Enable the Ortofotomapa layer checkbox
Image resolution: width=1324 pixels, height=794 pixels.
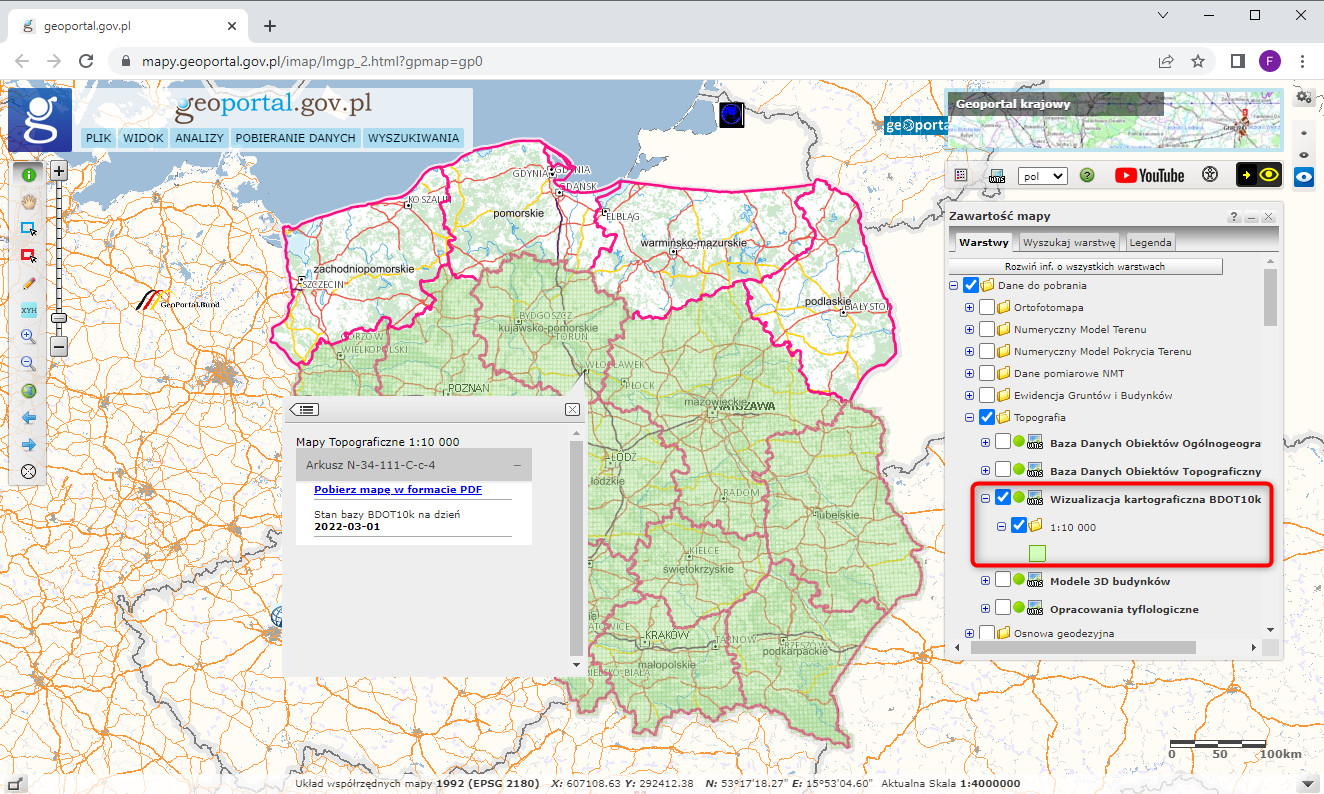[987, 307]
